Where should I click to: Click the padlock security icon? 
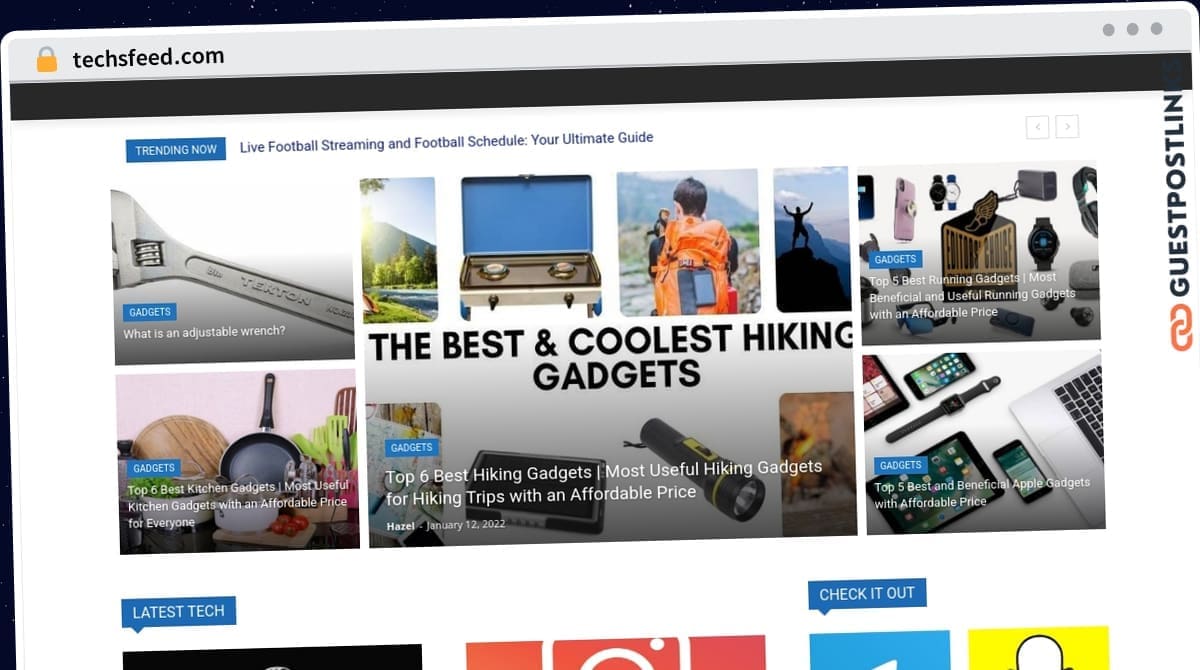click(x=47, y=59)
